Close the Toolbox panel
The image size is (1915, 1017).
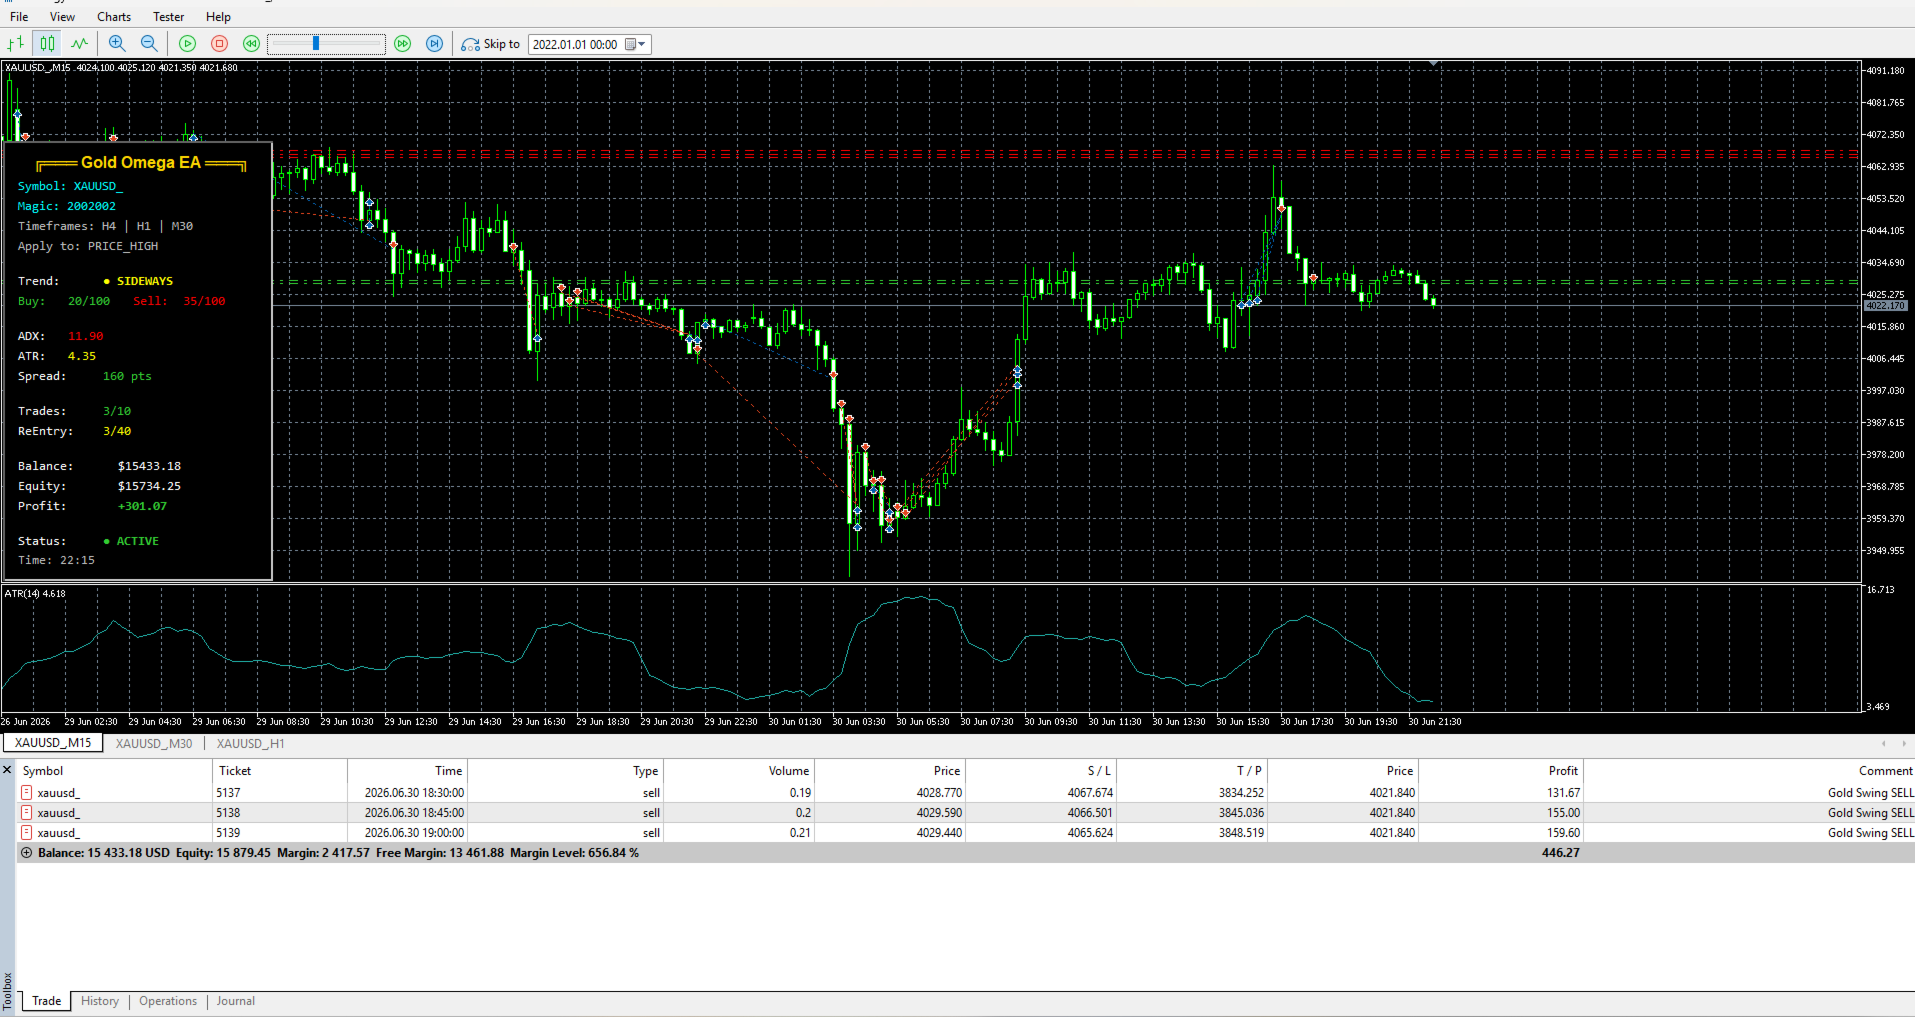click(7, 770)
